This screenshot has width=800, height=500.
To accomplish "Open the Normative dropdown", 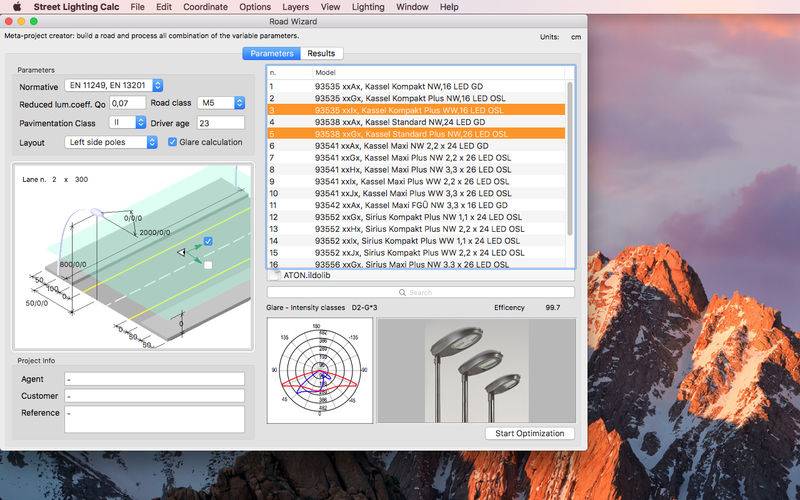I will 114,85.
